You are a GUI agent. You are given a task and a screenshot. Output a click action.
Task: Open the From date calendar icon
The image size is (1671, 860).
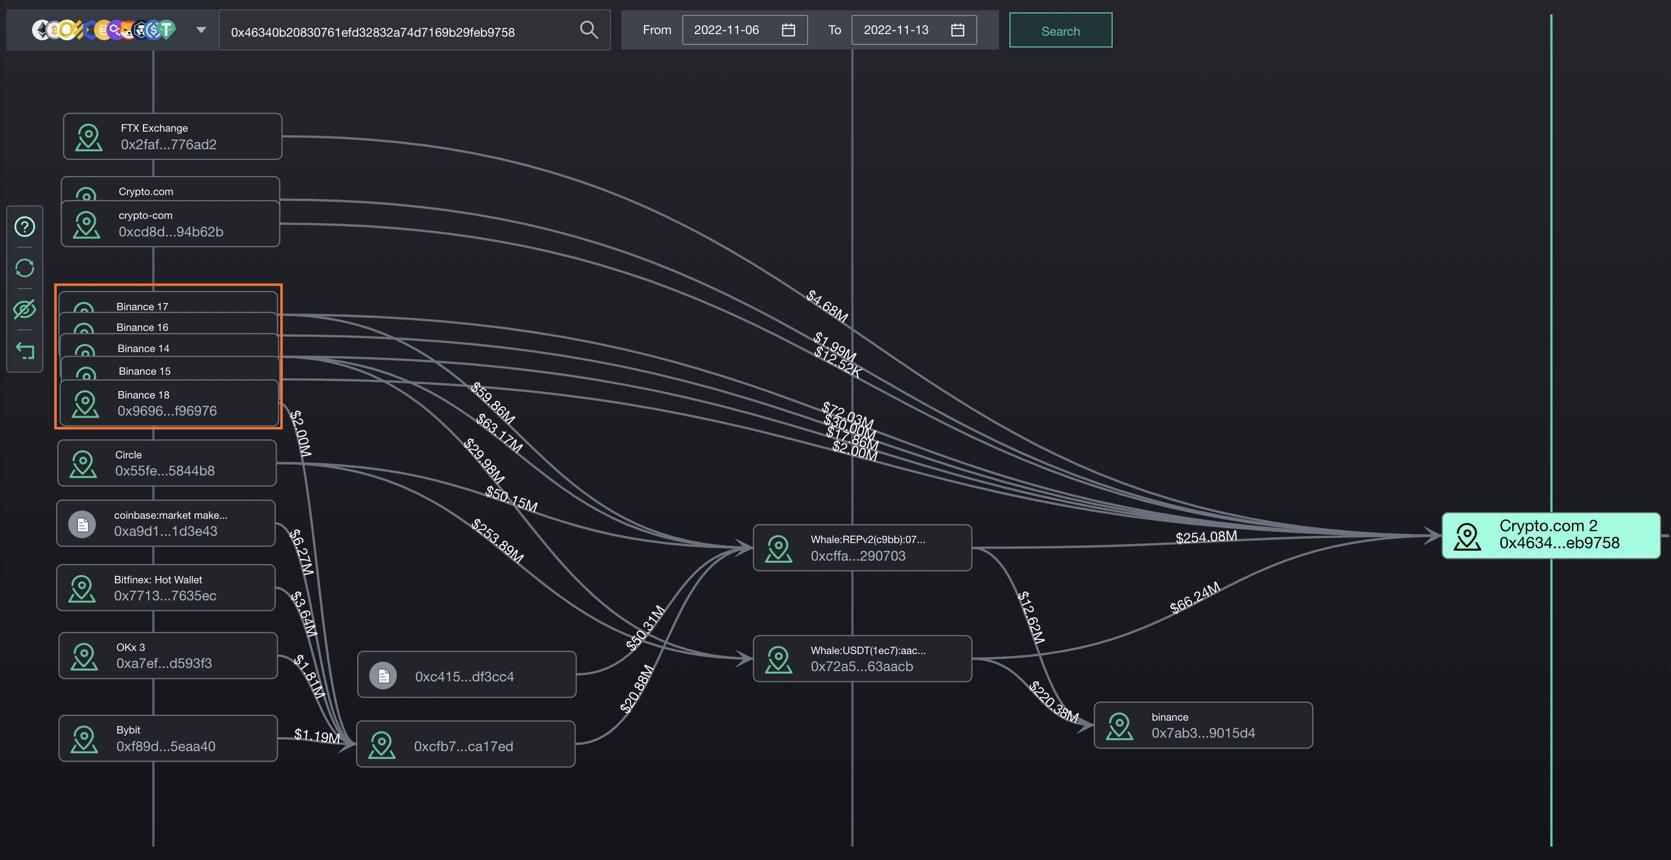pyautogui.click(x=788, y=30)
